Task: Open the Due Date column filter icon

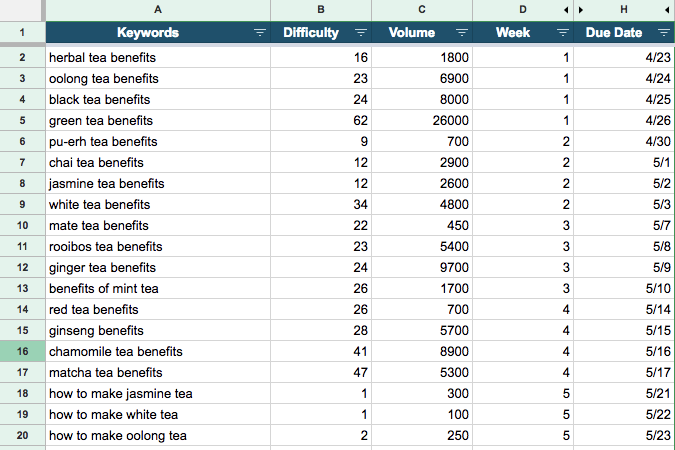Action: pos(664,32)
